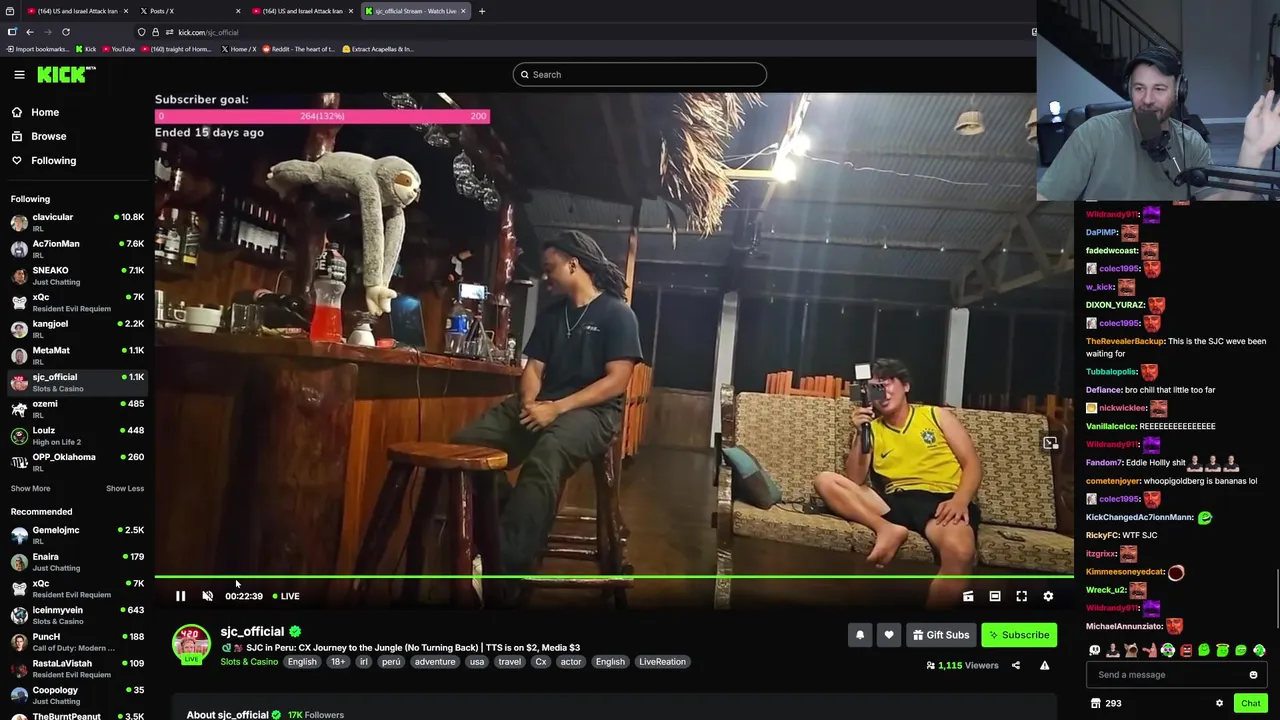
Task: Open PuncH recommended channel
Action: (77, 642)
